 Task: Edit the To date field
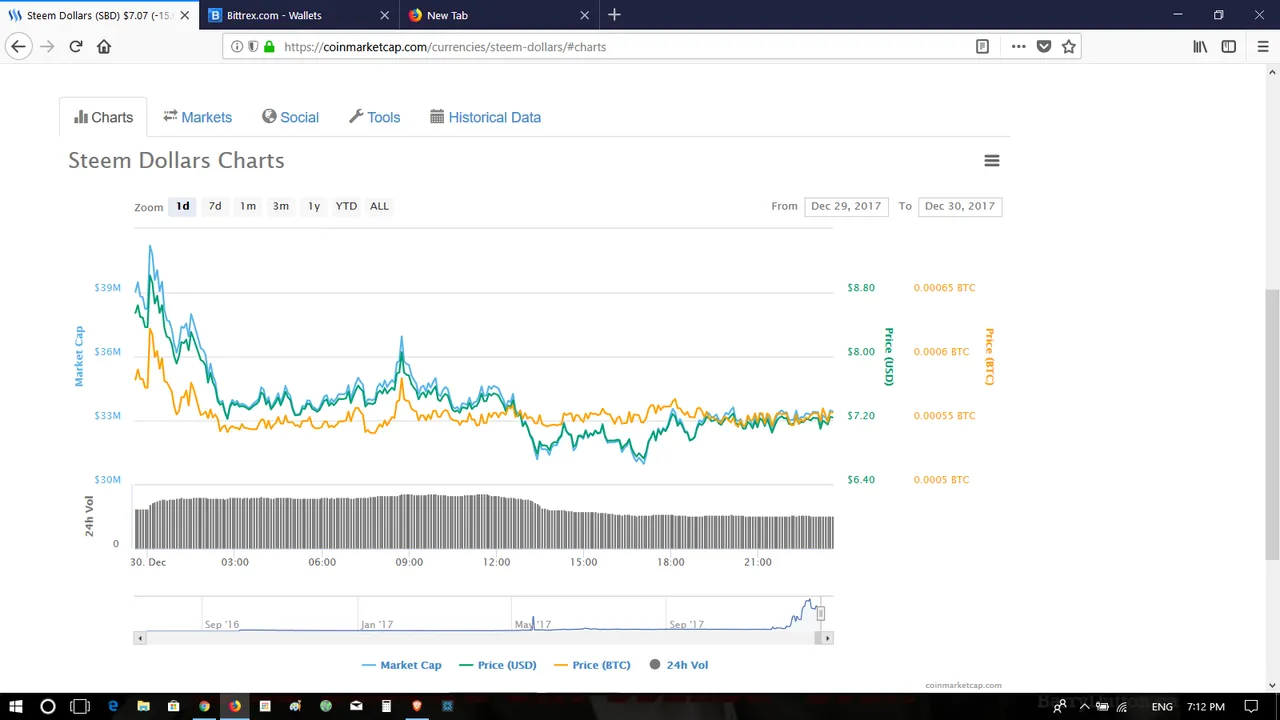[x=960, y=206]
